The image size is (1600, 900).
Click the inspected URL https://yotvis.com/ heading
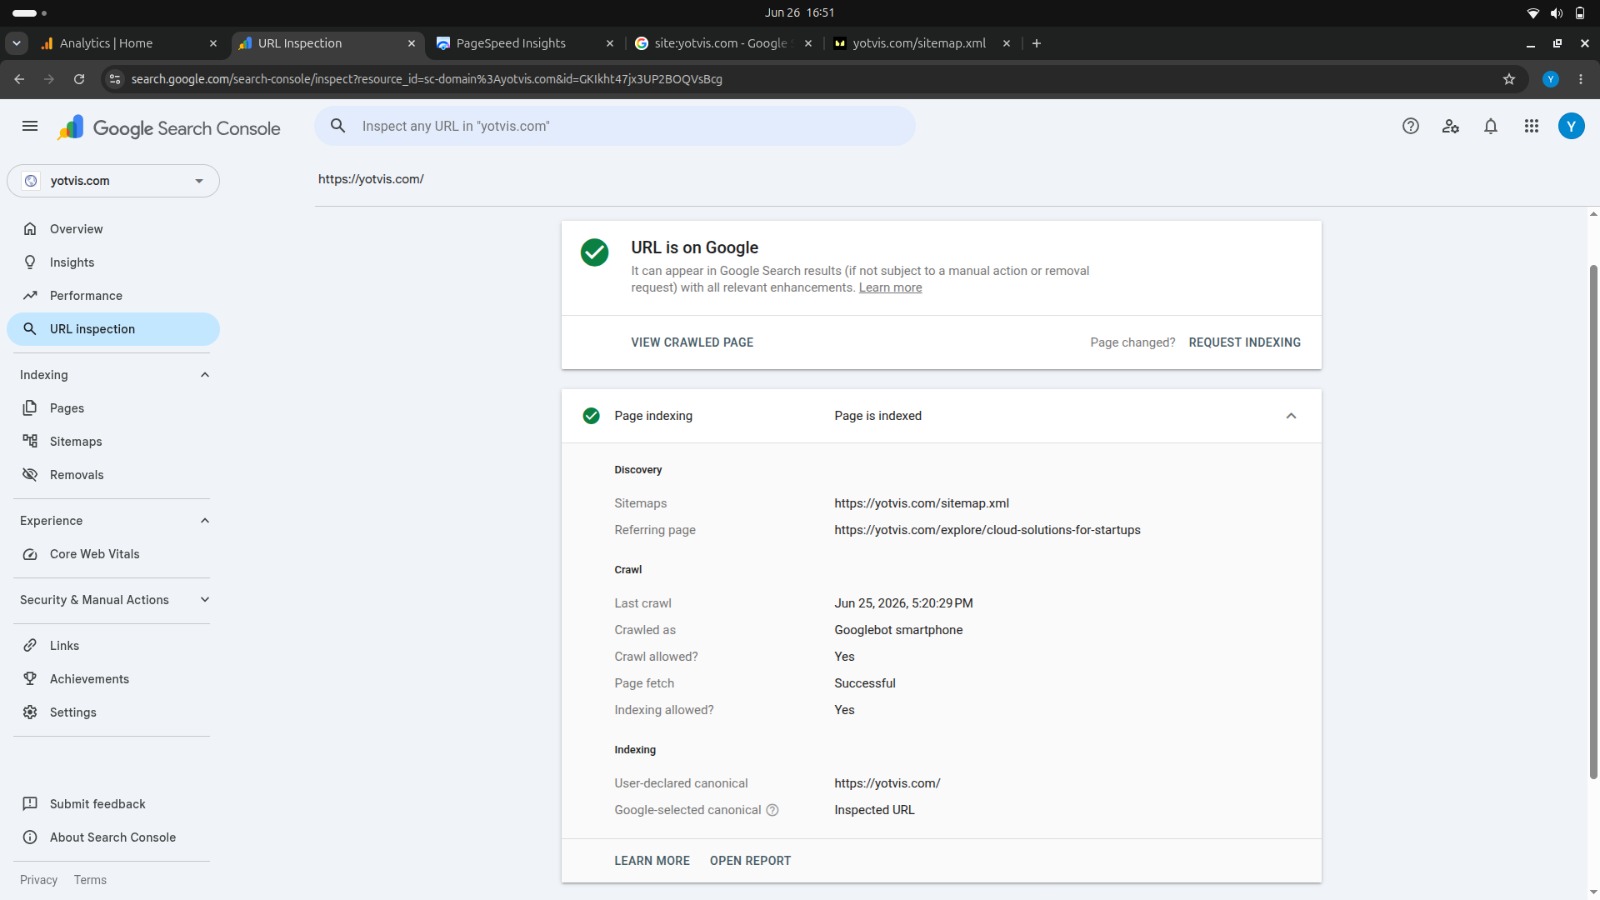pyautogui.click(x=371, y=179)
